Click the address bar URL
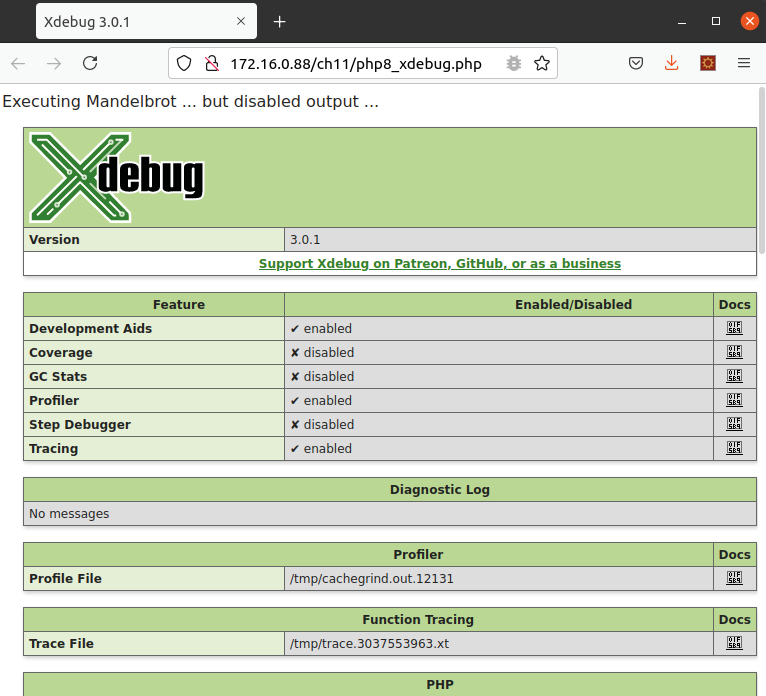 click(356, 64)
